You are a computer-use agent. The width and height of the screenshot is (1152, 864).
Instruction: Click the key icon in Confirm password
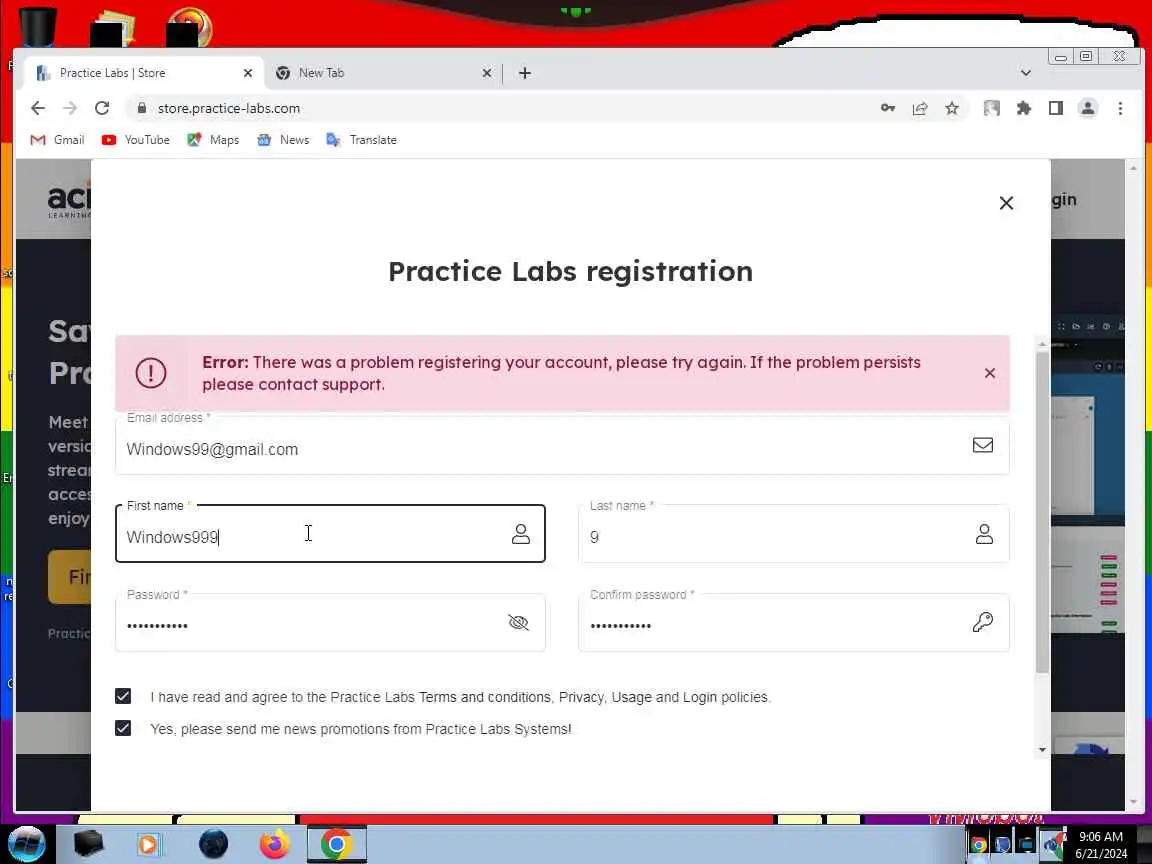983,622
